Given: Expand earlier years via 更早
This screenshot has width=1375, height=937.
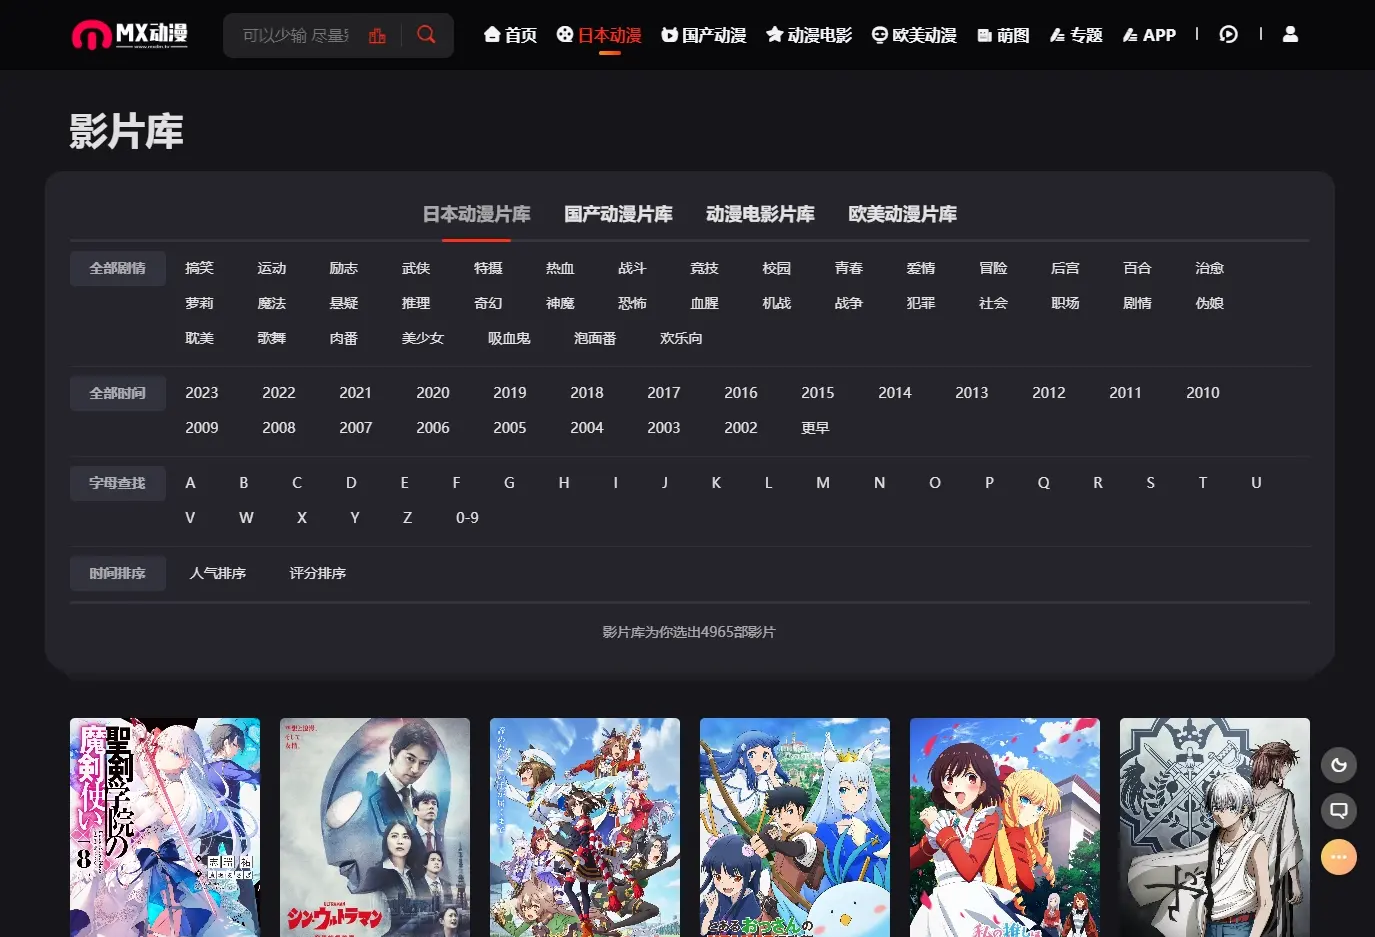Looking at the screenshot, I should (816, 427).
